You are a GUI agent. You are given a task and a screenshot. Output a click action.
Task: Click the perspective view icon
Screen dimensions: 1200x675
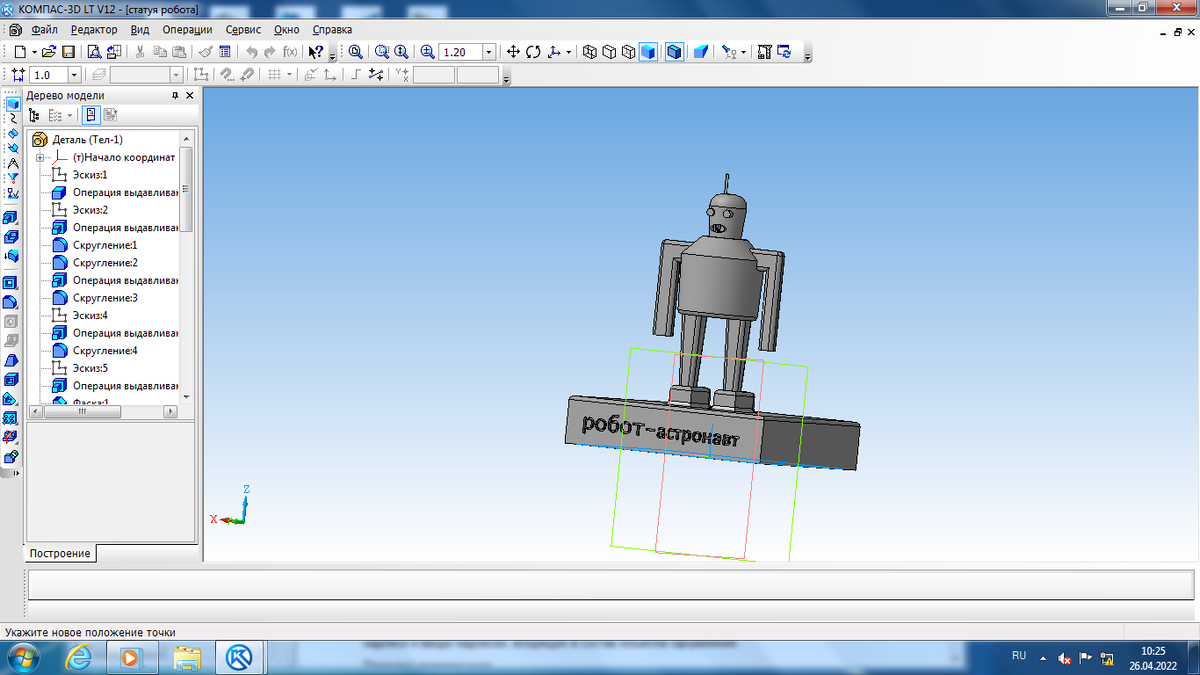pyautogui.click(x=701, y=52)
